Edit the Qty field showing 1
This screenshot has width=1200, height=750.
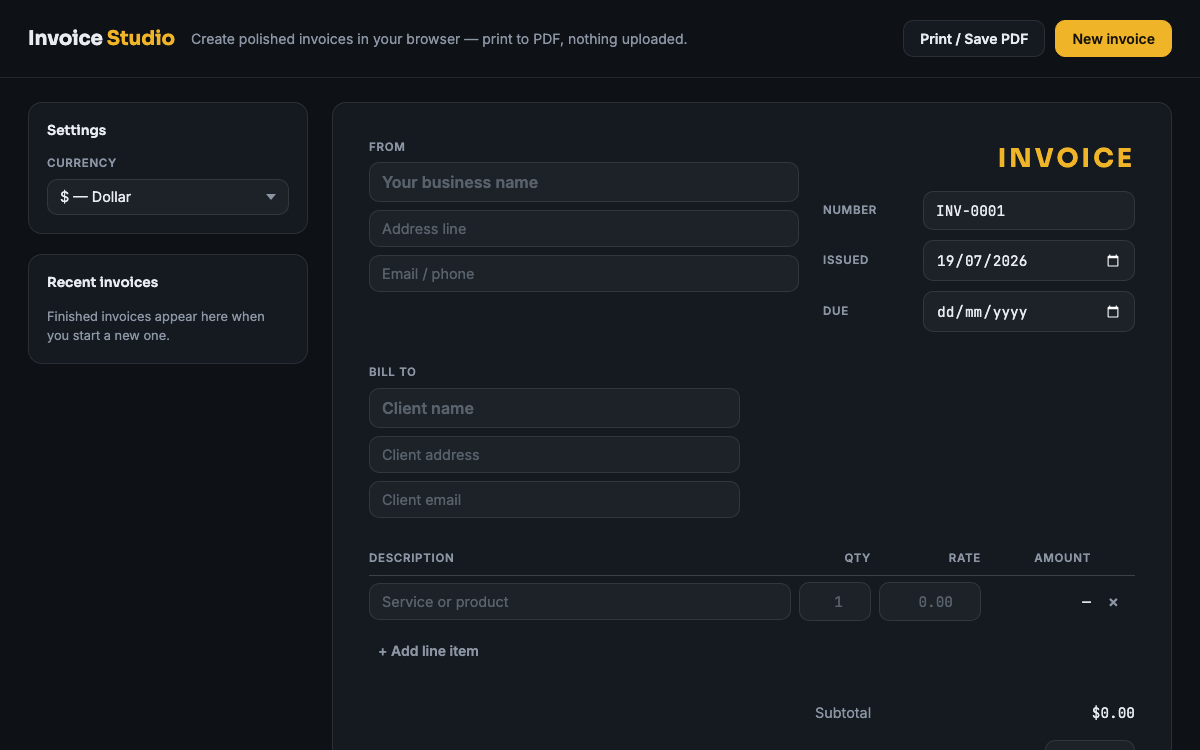(x=835, y=602)
